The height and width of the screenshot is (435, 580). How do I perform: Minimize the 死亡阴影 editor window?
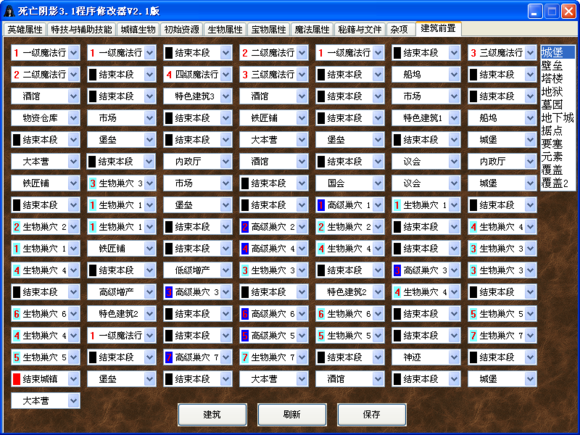coord(535,11)
